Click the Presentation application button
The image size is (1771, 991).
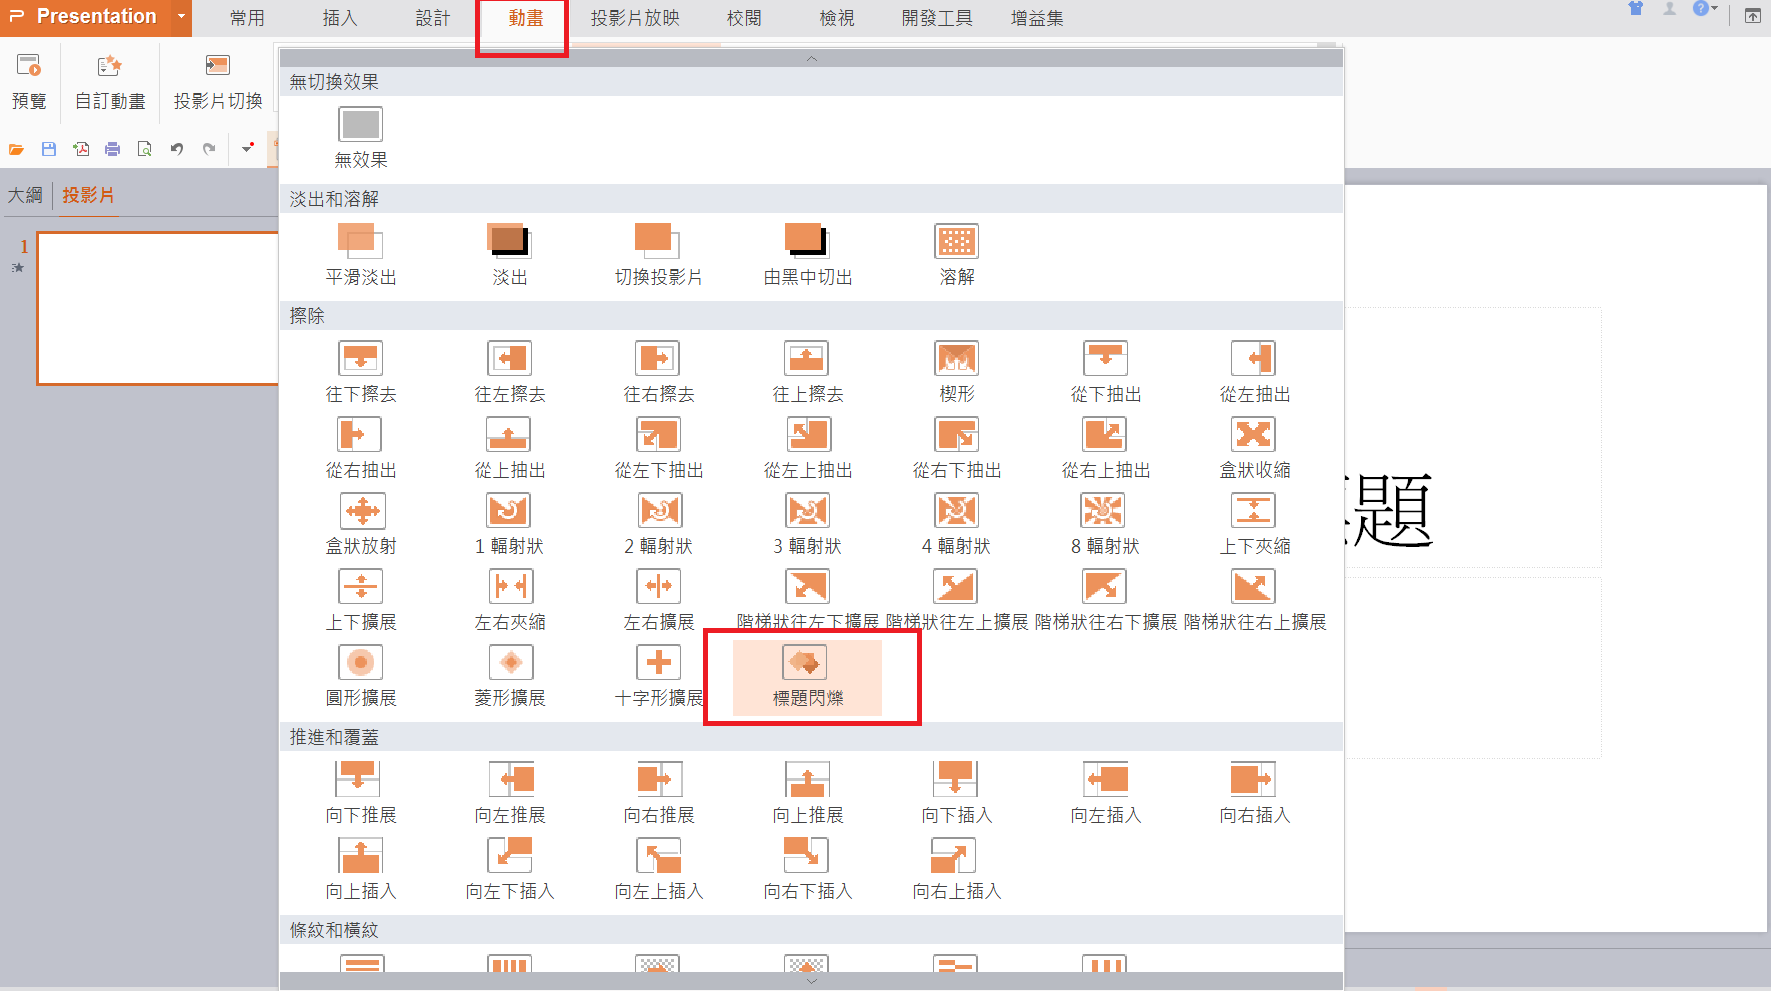pos(86,17)
